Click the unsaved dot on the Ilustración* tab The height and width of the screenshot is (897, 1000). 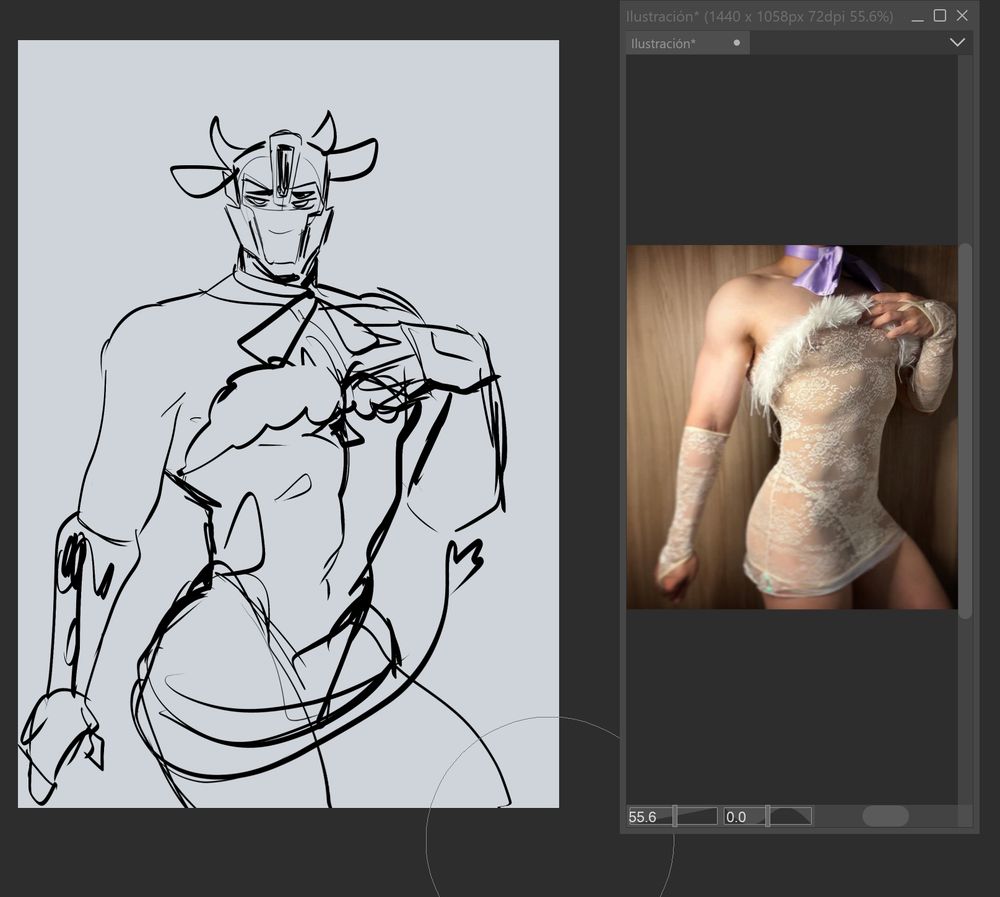click(x=737, y=43)
